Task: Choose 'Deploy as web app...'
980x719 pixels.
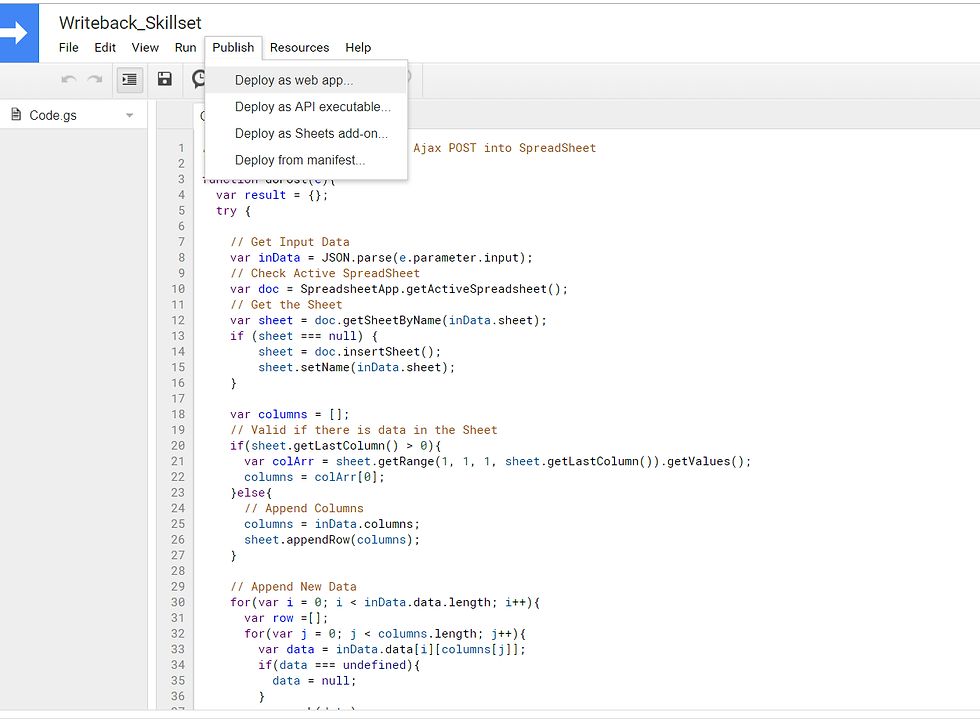Action: 306,80
